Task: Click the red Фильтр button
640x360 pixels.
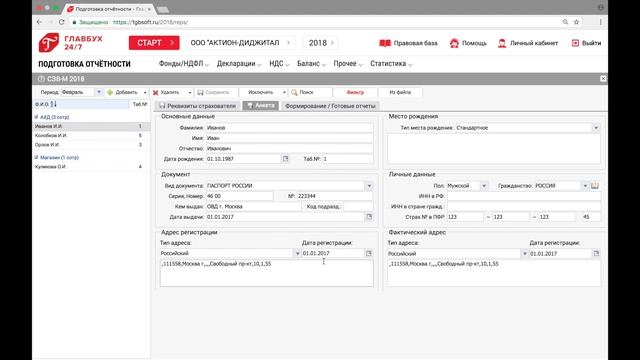Action: point(355,93)
